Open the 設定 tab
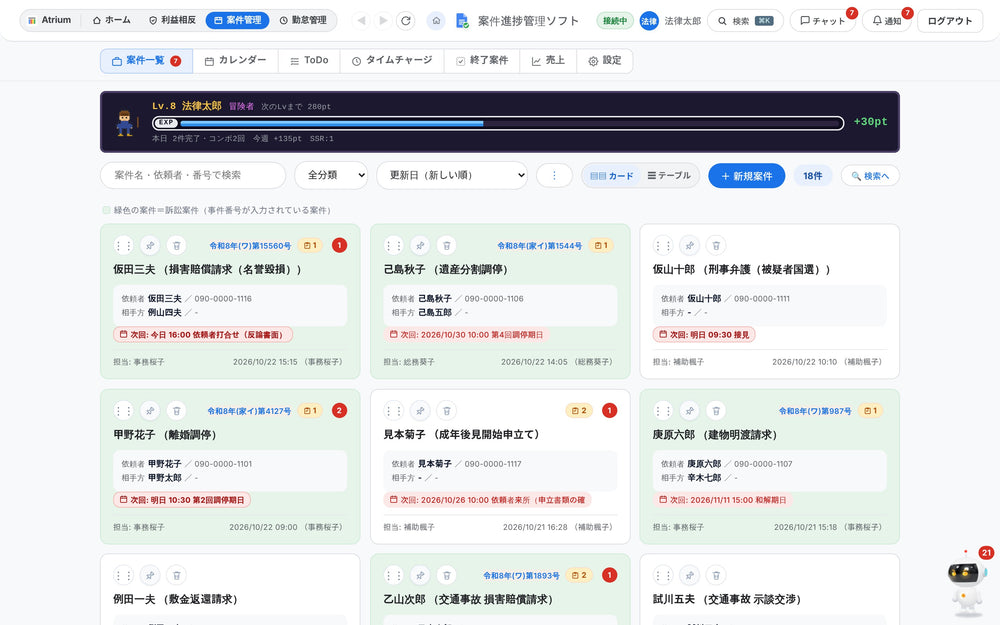This screenshot has height=625, width=1000. (x=605, y=61)
